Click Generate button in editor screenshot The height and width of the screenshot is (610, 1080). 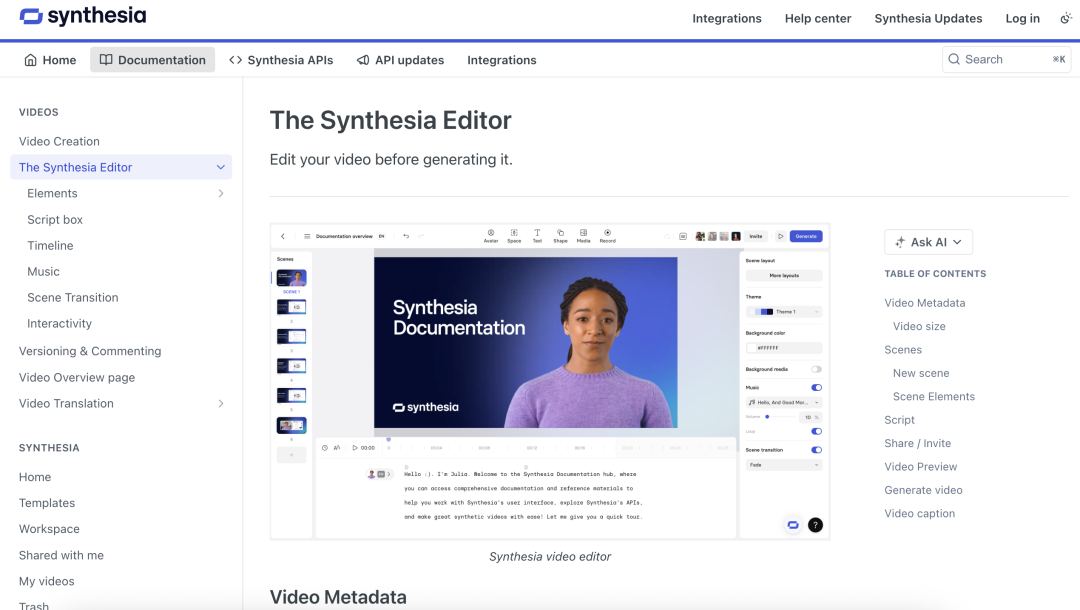coord(806,236)
